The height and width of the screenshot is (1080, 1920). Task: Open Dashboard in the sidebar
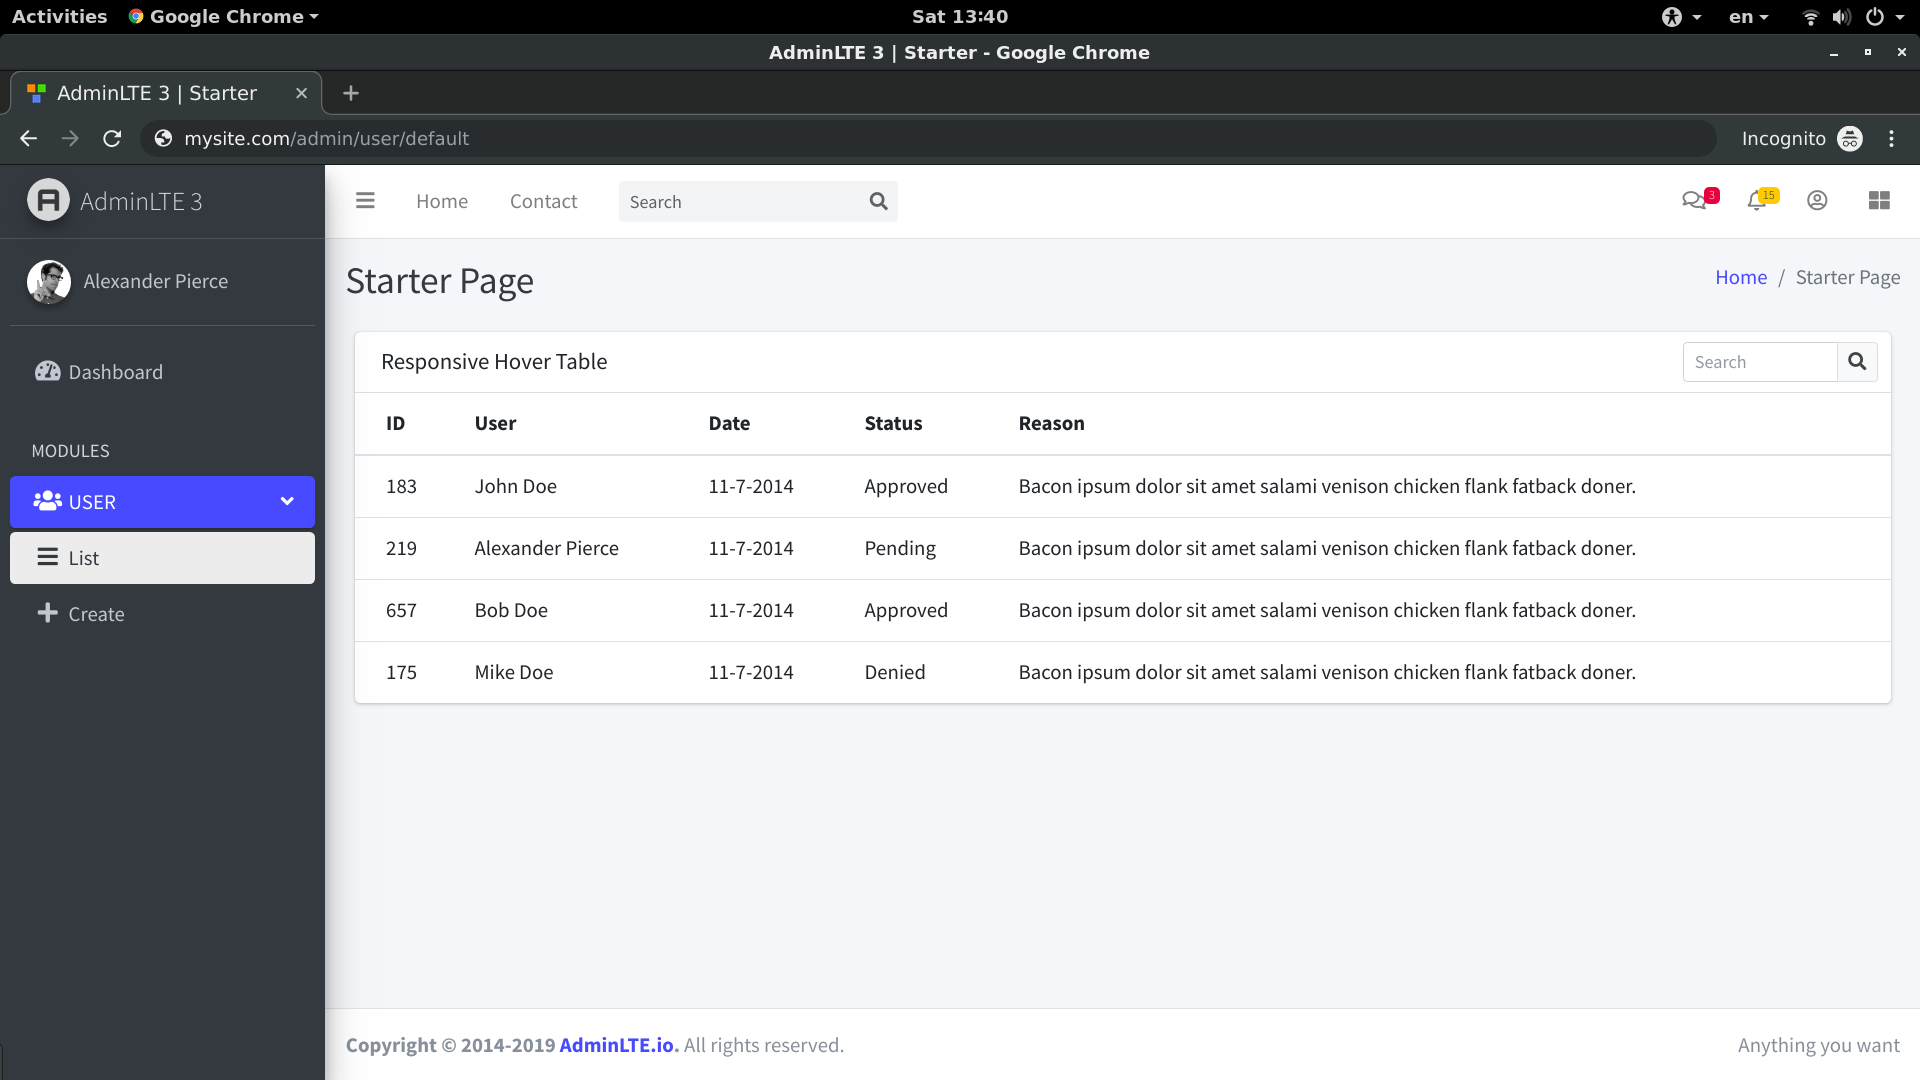coord(115,372)
